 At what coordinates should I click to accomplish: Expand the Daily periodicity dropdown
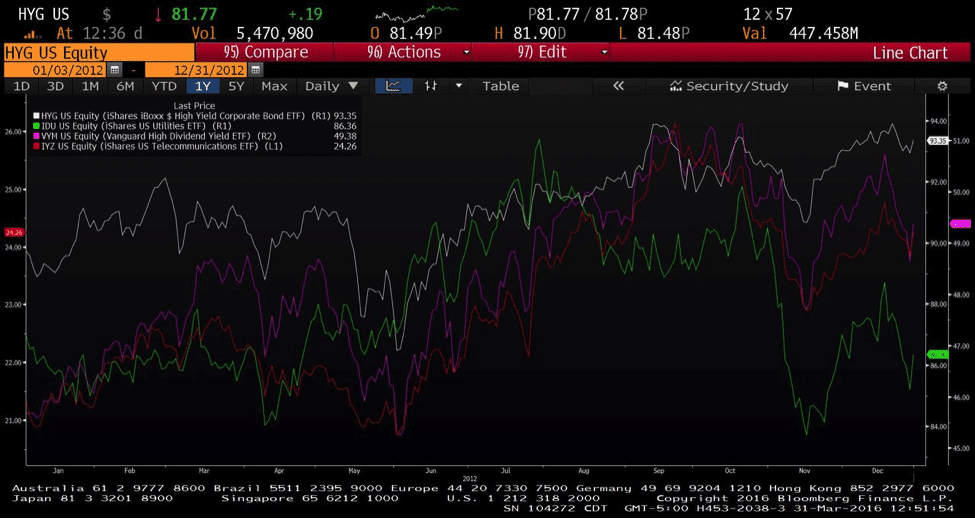point(331,86)
